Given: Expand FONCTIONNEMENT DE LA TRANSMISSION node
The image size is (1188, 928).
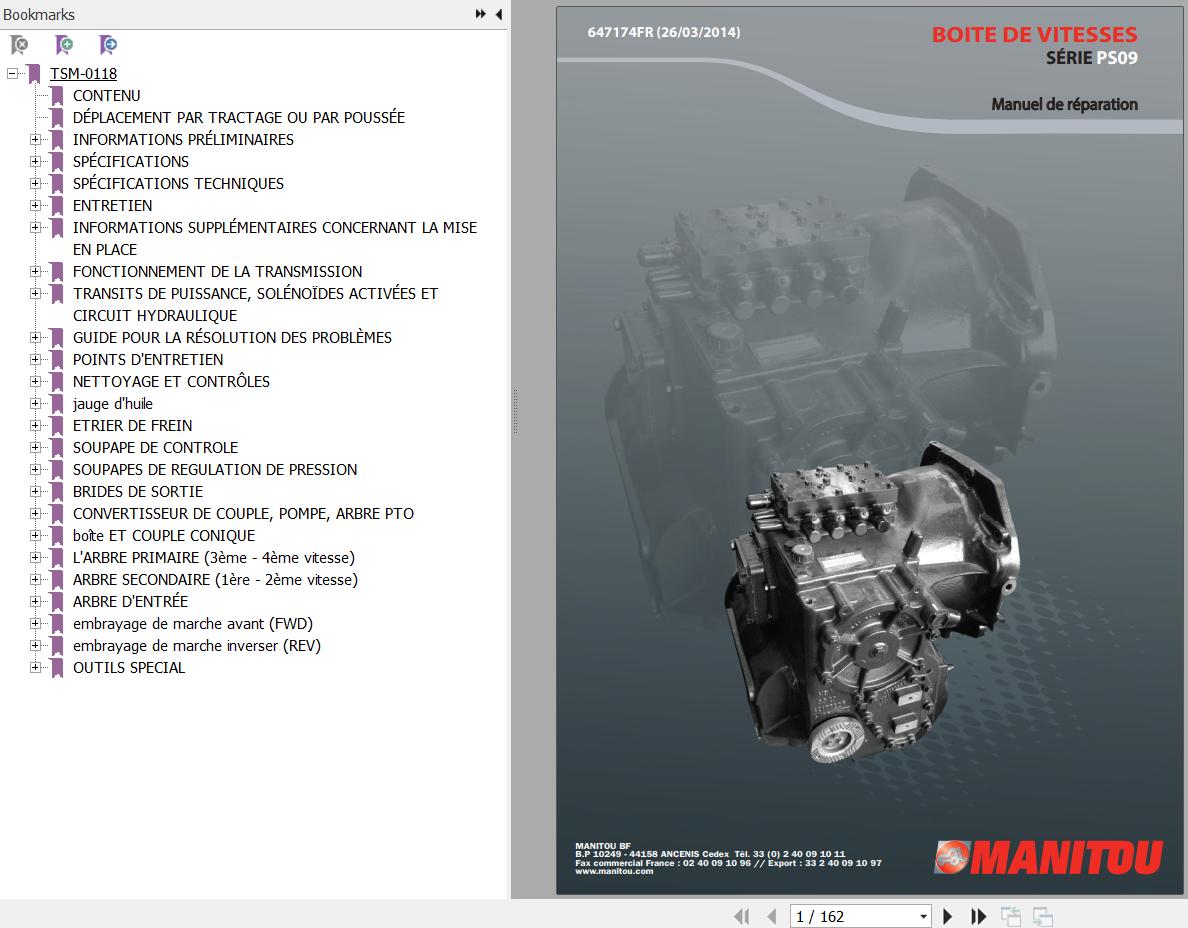Looking at the screenshot, I should (35, 271).
